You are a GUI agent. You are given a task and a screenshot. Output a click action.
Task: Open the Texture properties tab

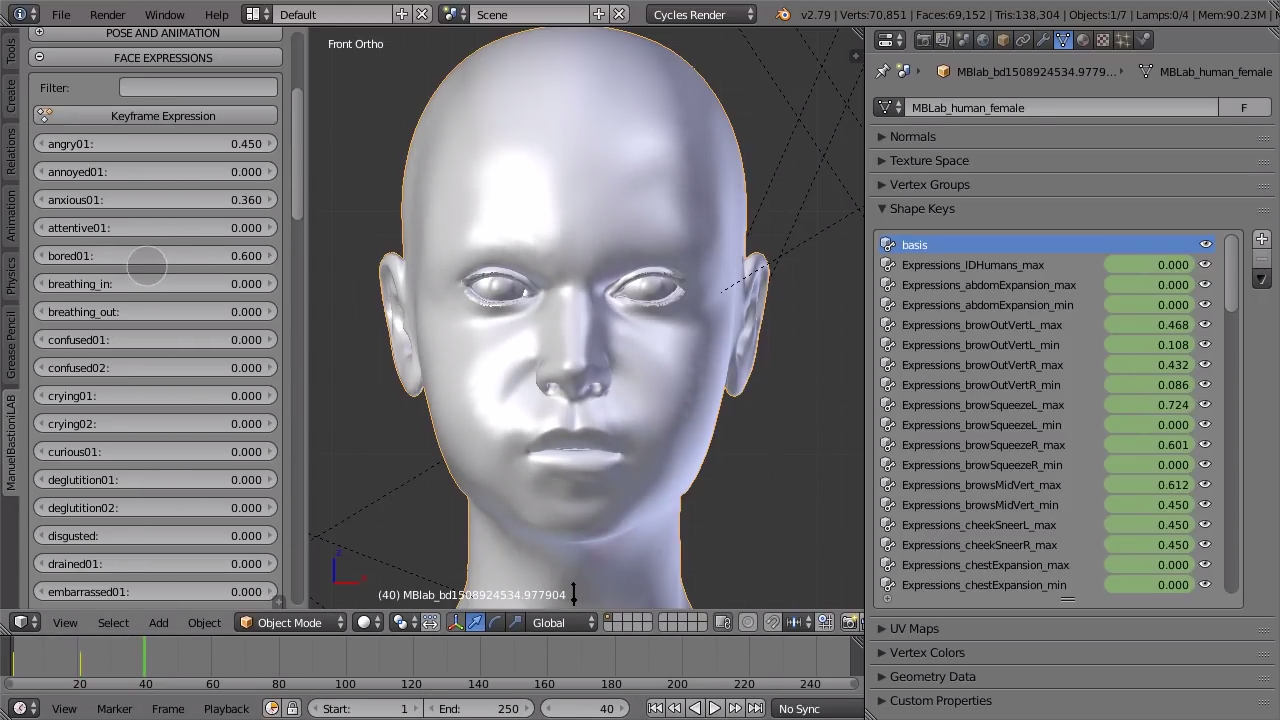[1101, 39]
